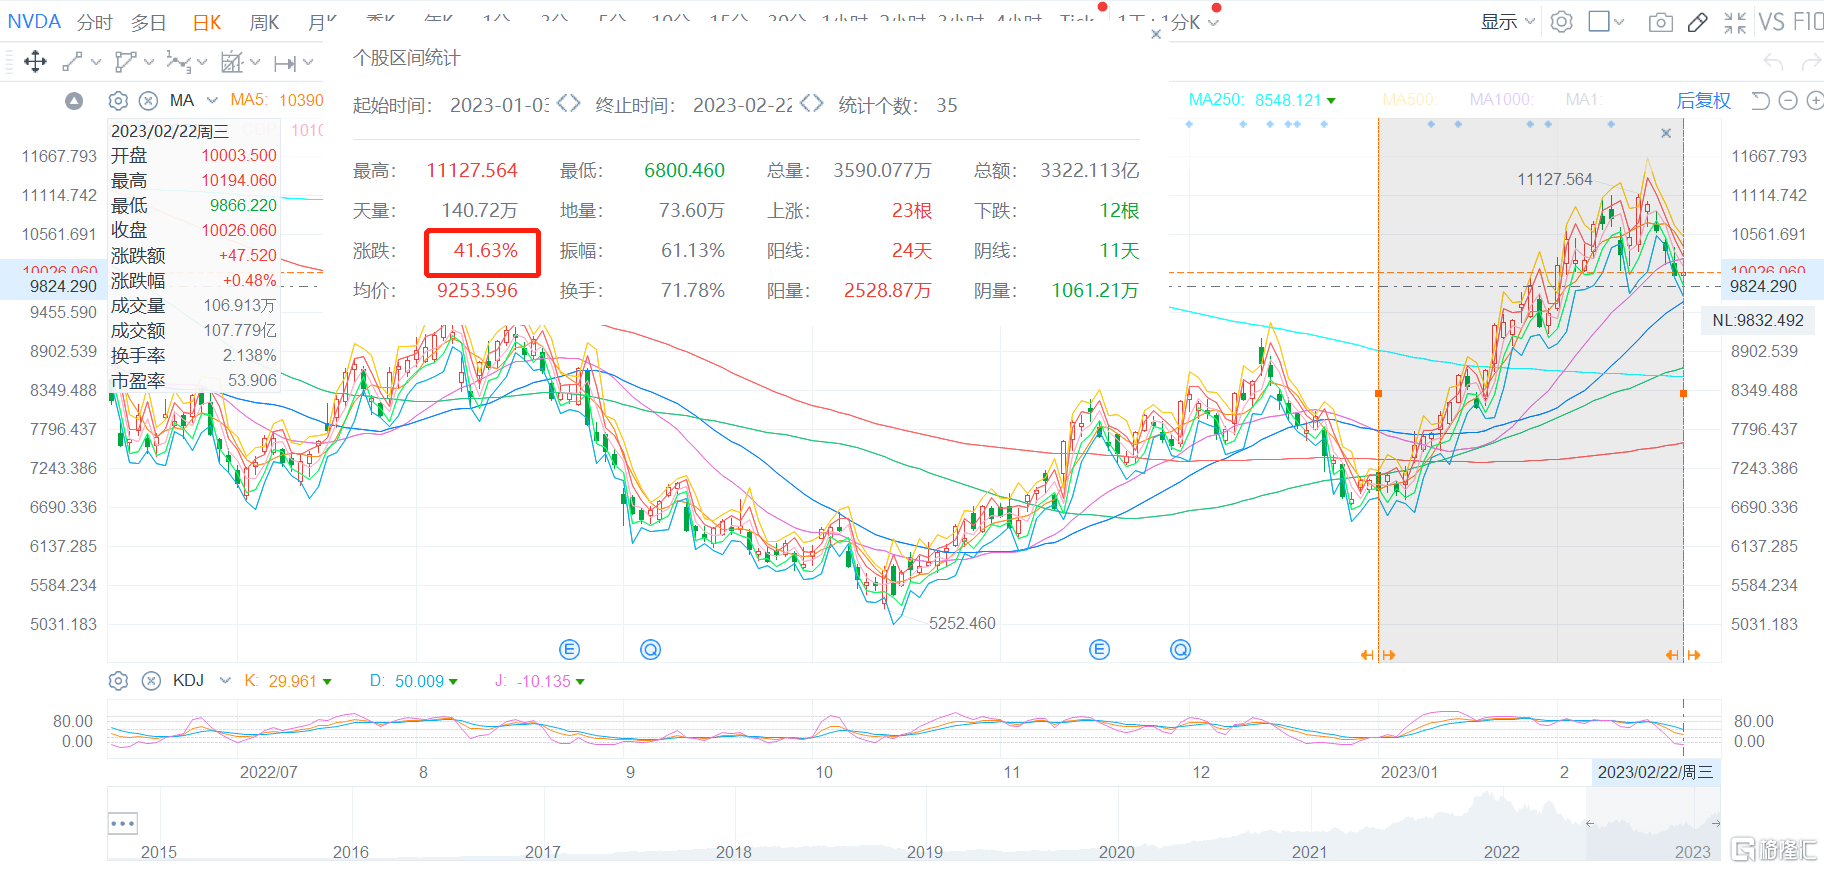Remove the KDJ indicator with its X icon

click(x=151, y=681)
